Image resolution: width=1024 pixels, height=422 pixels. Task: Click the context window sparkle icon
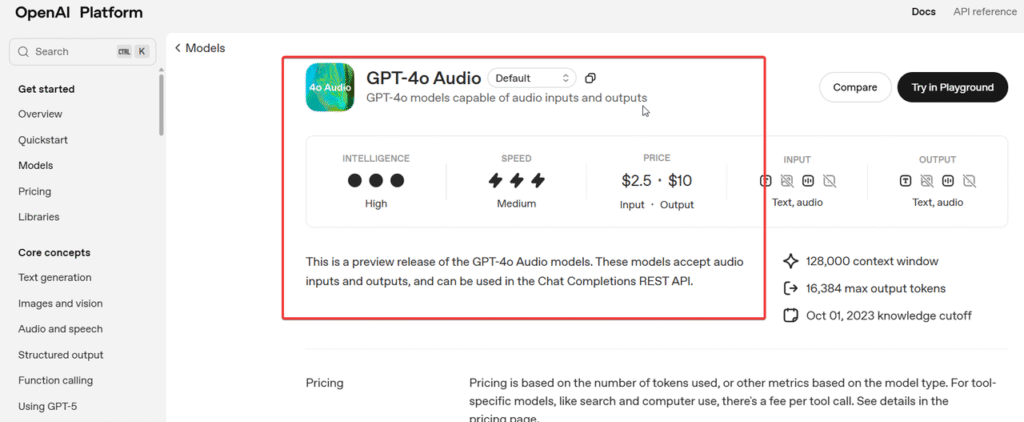tap(790, 261)
